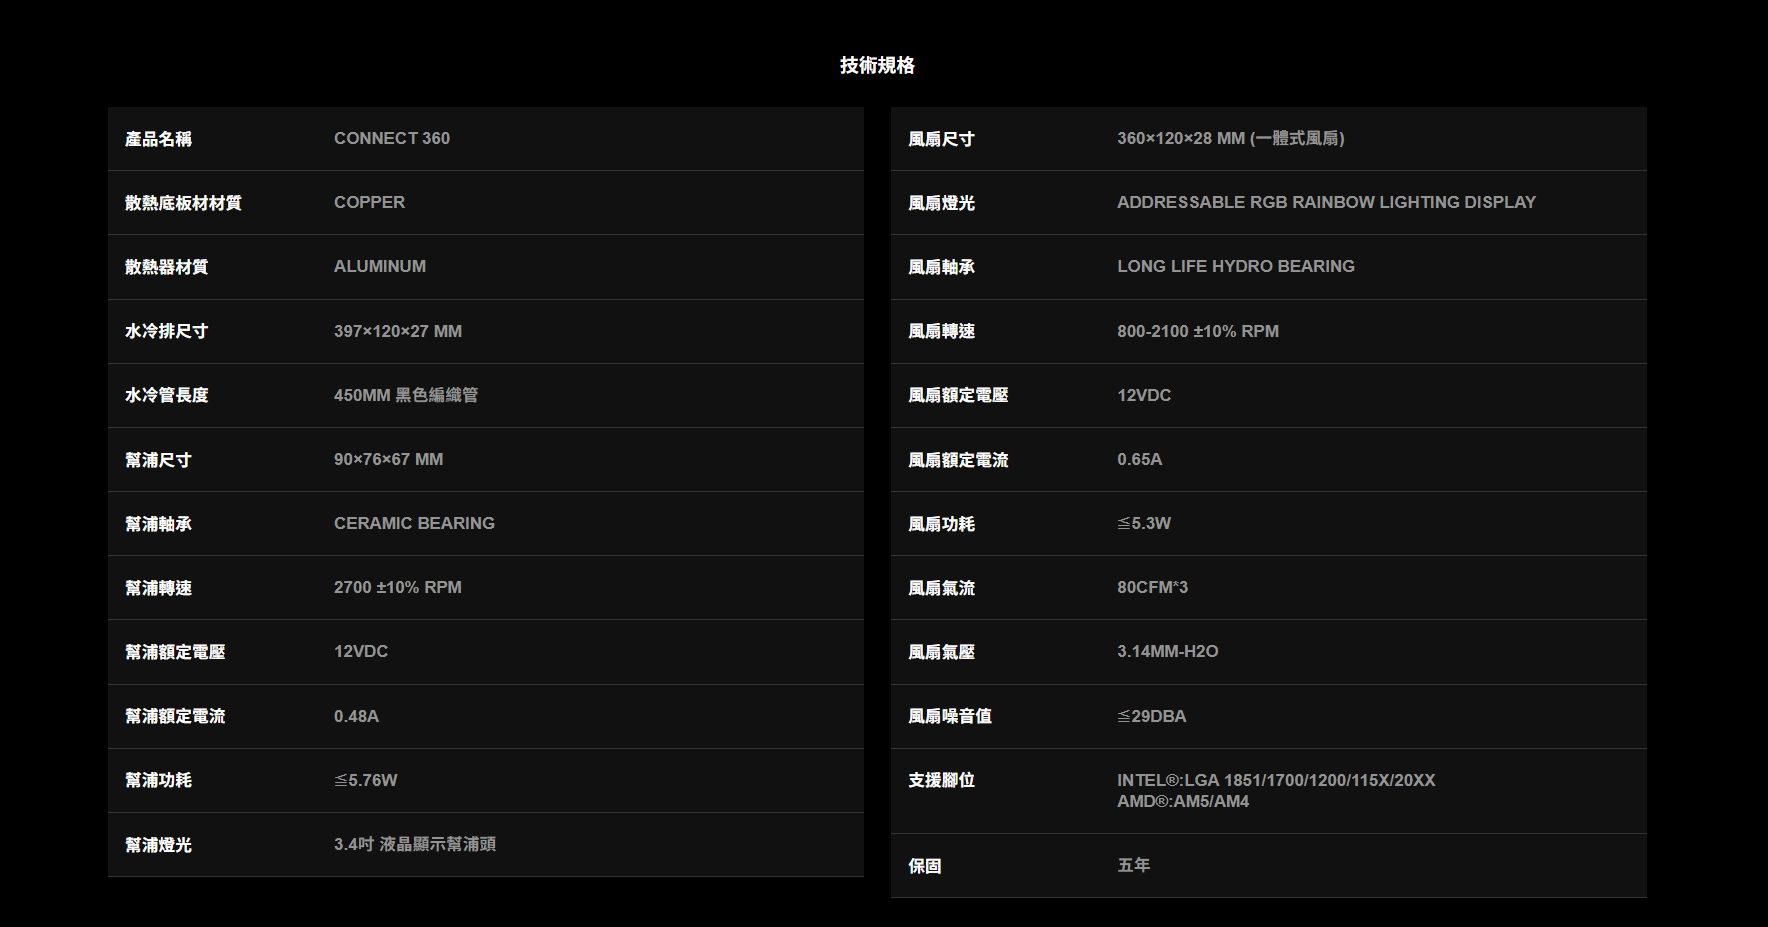Click the CERAMIC BEARING value
The width and height of the screenshot is (1768, 927).
tap(414, 523)
